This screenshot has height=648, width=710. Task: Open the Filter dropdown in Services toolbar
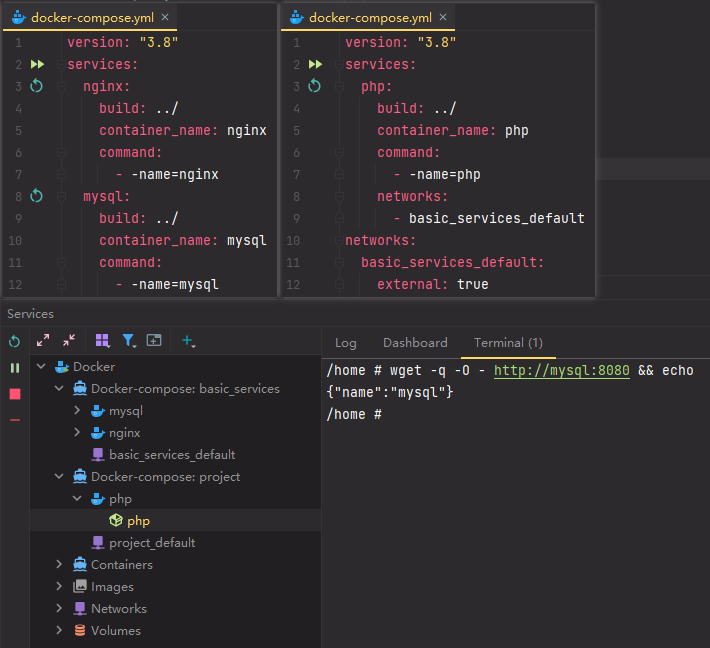point(129,340)
